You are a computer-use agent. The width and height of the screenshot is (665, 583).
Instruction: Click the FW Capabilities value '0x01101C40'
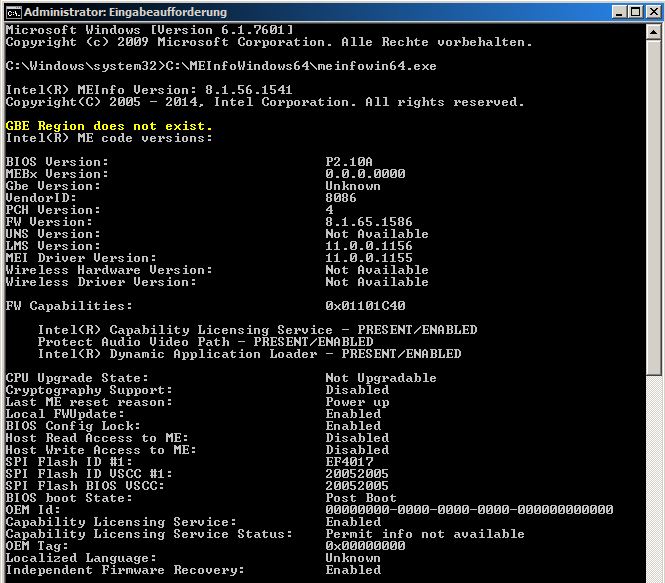365,306
